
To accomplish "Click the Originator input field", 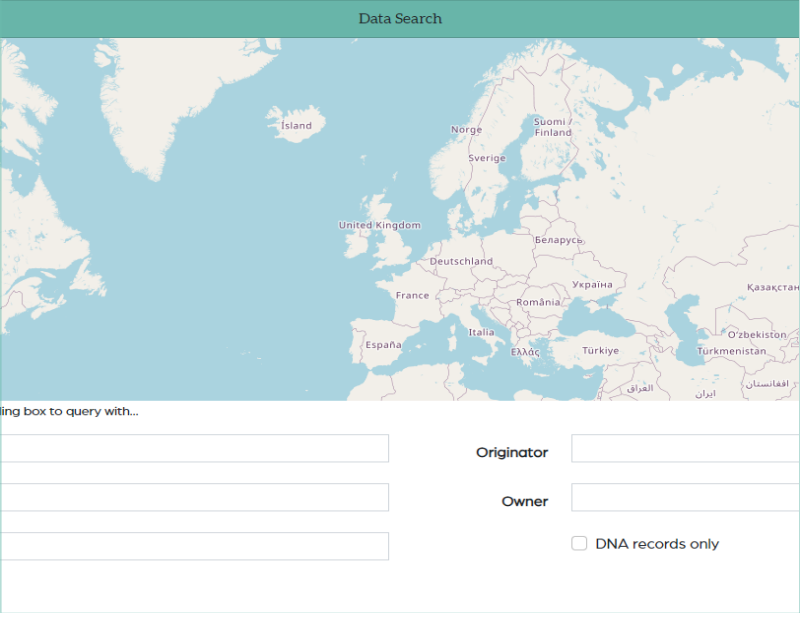I will (x=685, y=449).
